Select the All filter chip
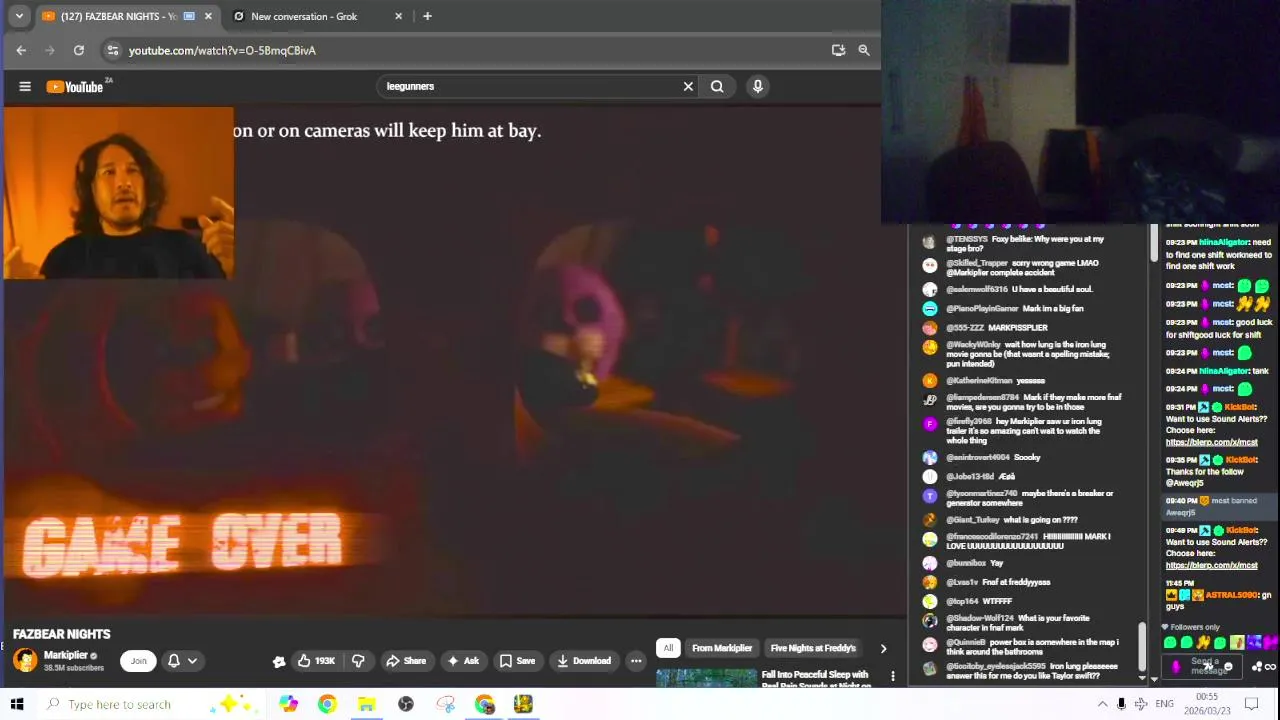This screenshot has width=1280, height=720. 668,648
